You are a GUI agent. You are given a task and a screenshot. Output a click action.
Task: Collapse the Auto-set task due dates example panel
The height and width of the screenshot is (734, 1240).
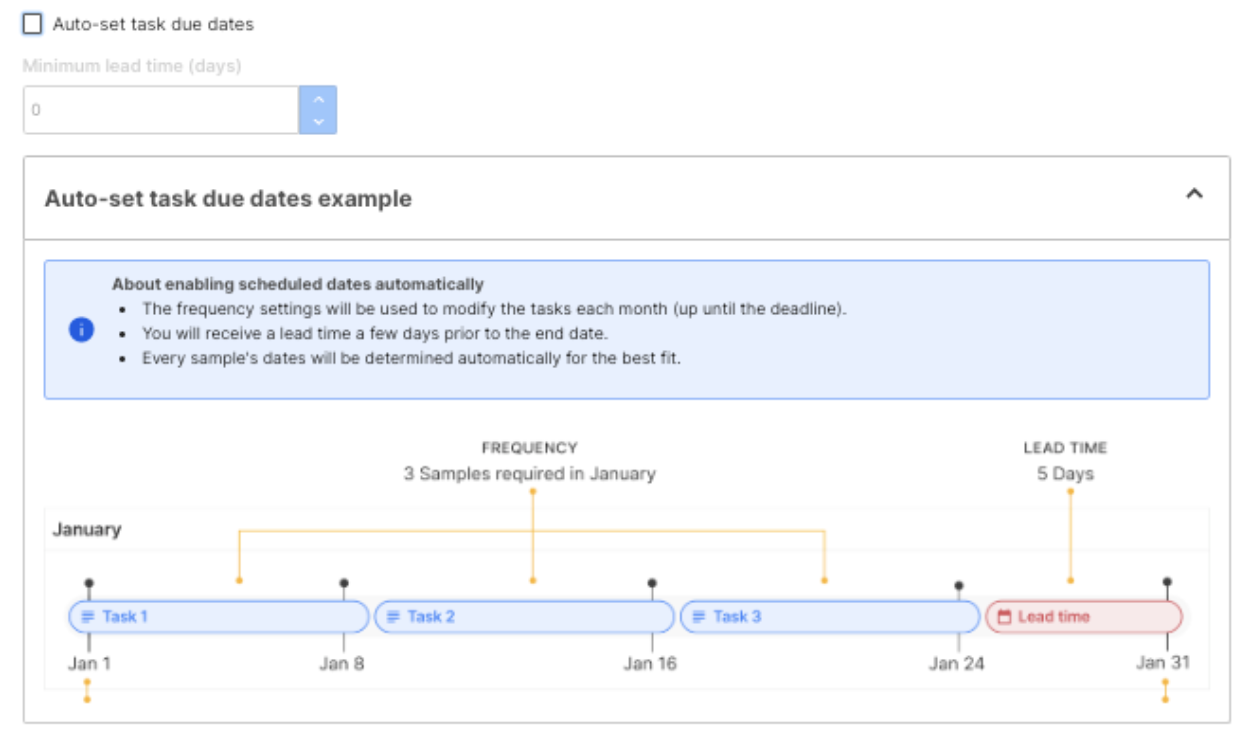pos(1193,195)
